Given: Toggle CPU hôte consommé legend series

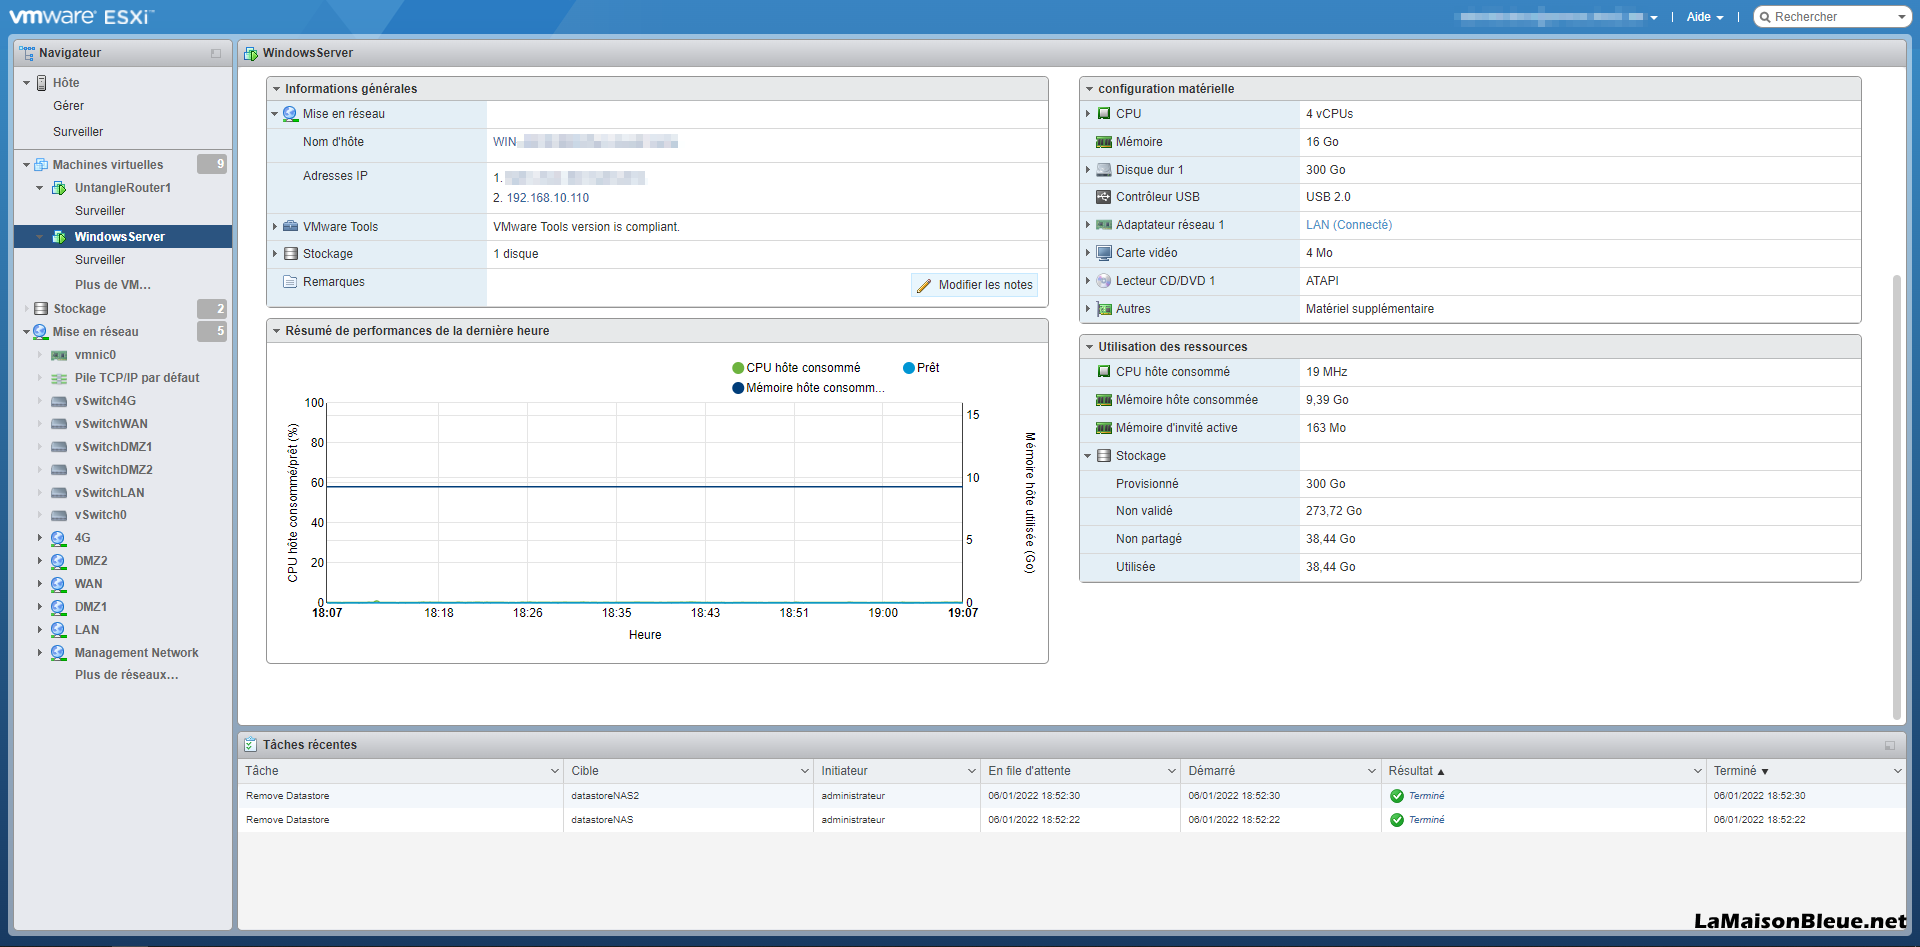Looking at the screenshot, I should click(796, 368).
